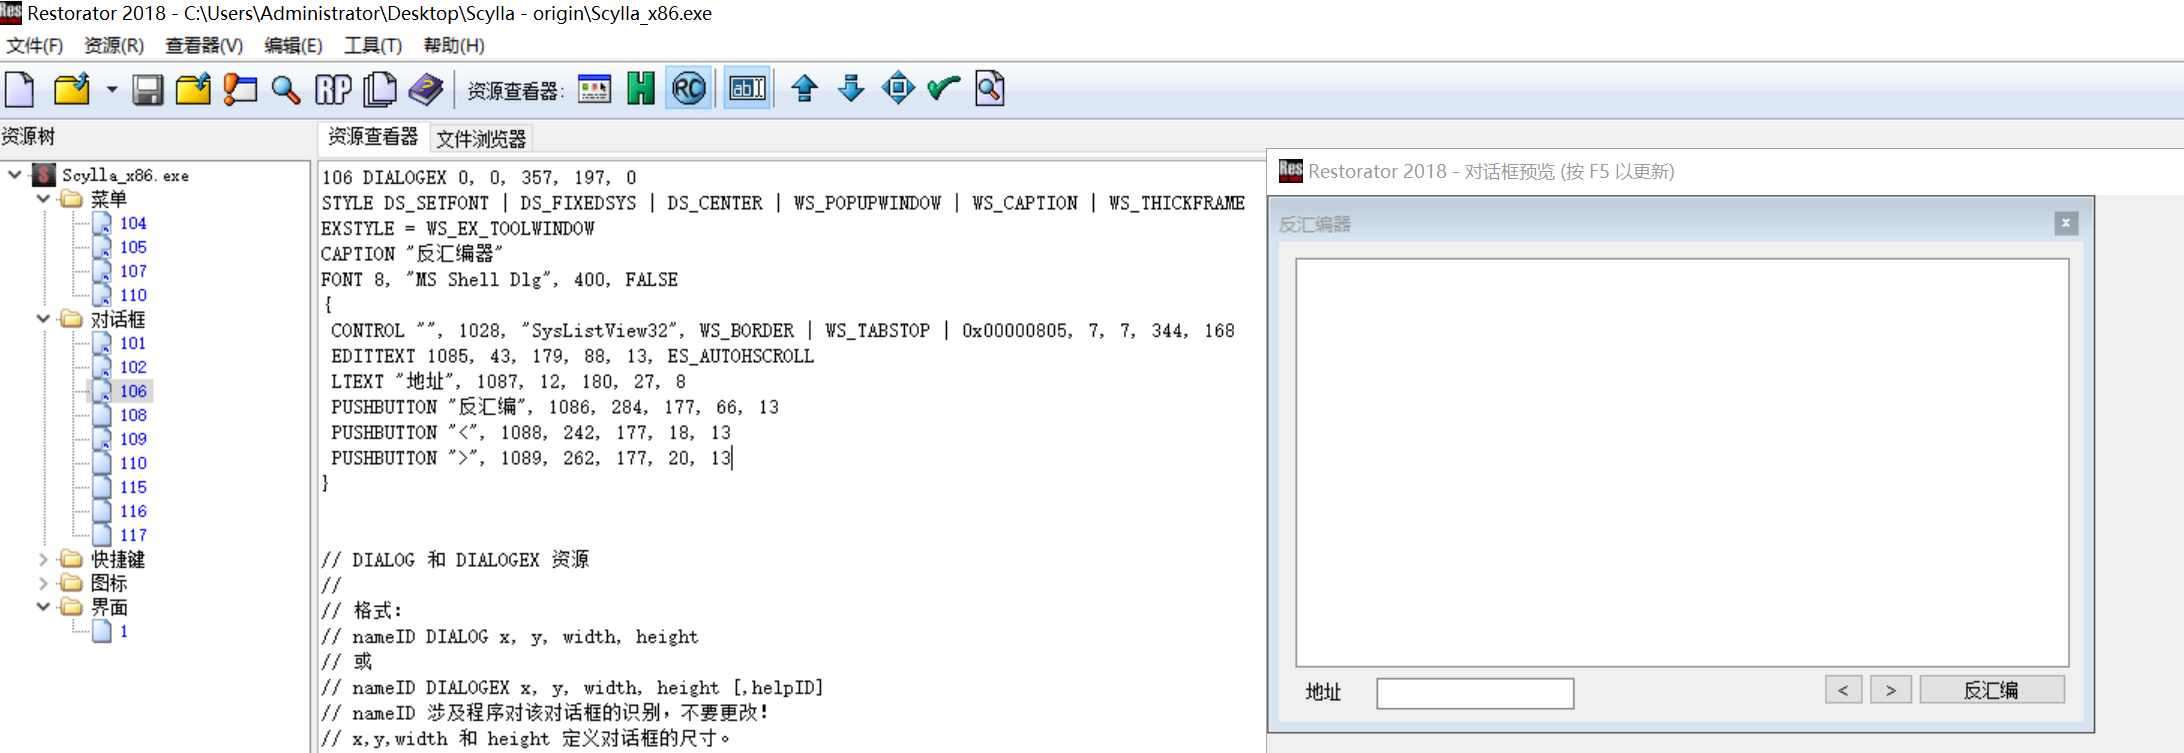Open the 编辑(E) menu
Viewport: 2184px width, 753px height.
pyautogui.click(x=293, y=45)
